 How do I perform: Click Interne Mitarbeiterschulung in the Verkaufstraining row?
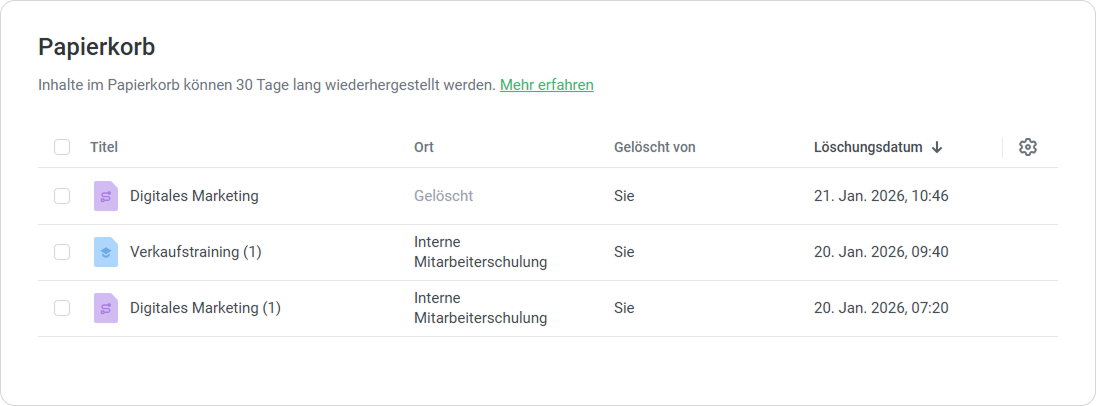pos(480,252)
